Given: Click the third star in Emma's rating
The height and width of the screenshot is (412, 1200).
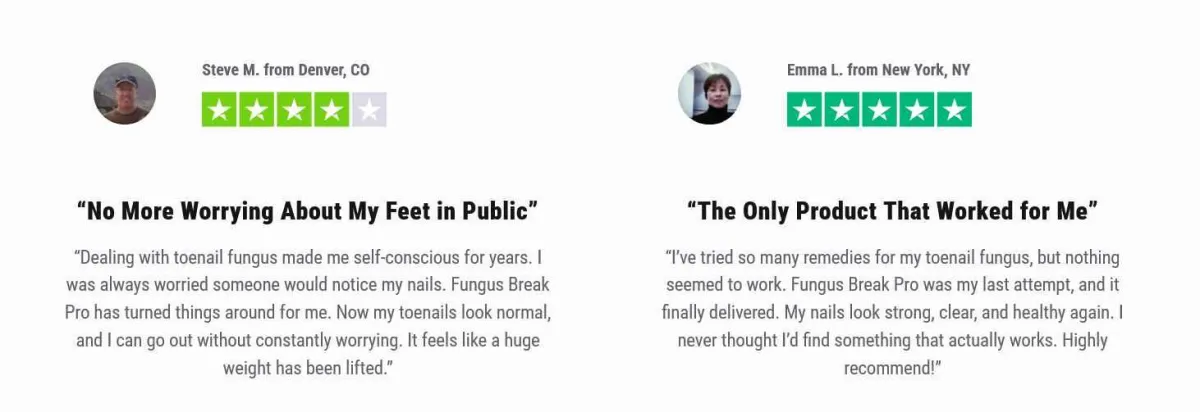Looking at the screenshot, I should click(x=879, y=110).
